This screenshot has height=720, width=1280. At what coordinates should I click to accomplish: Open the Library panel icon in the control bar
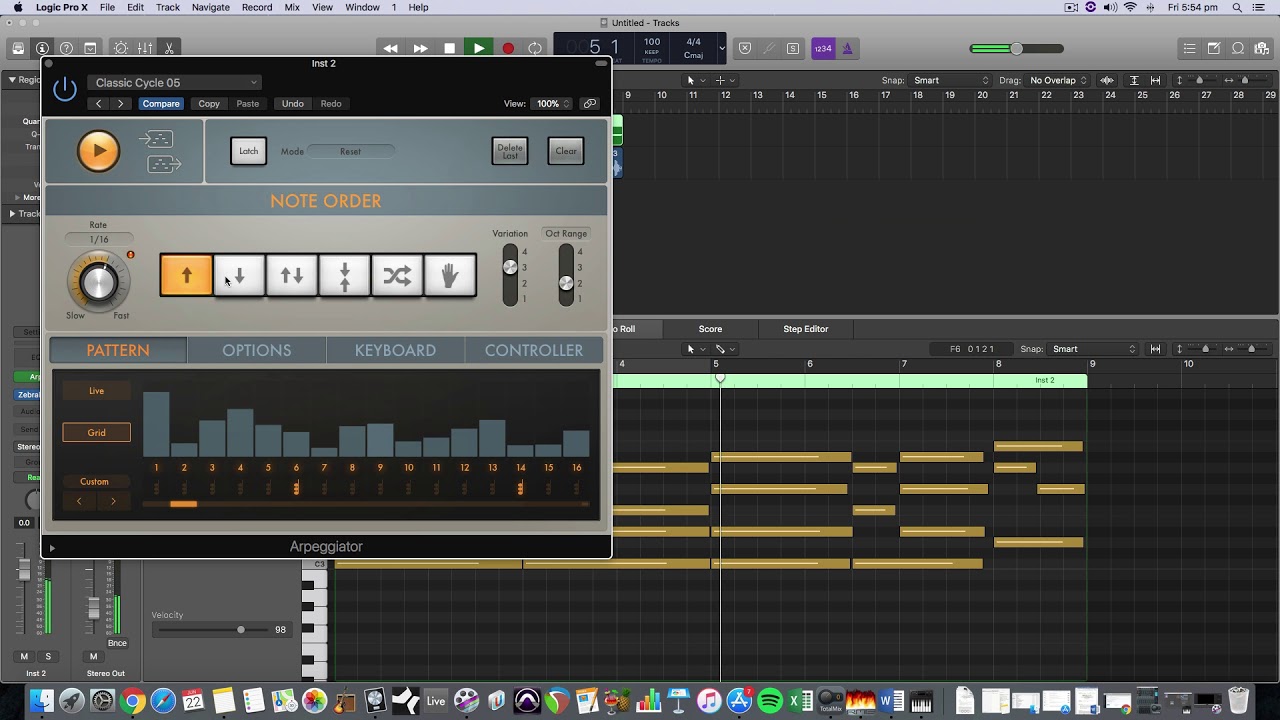click(x=18, y=48)
